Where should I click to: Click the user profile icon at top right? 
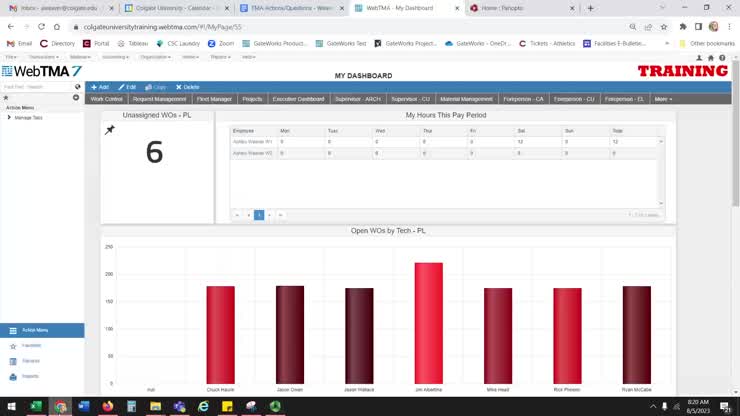pos(699,58)
